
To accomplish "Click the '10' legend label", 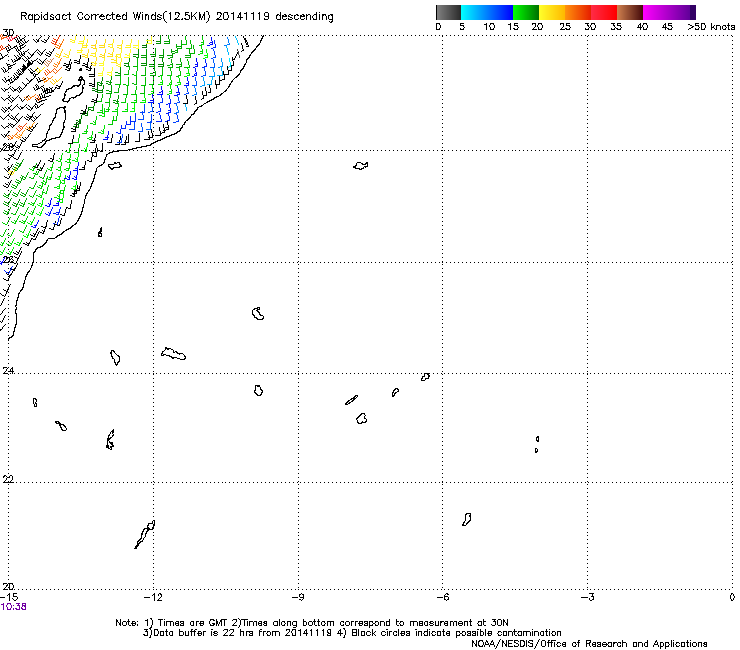I will pyautogui.click(x=489, y=27).
